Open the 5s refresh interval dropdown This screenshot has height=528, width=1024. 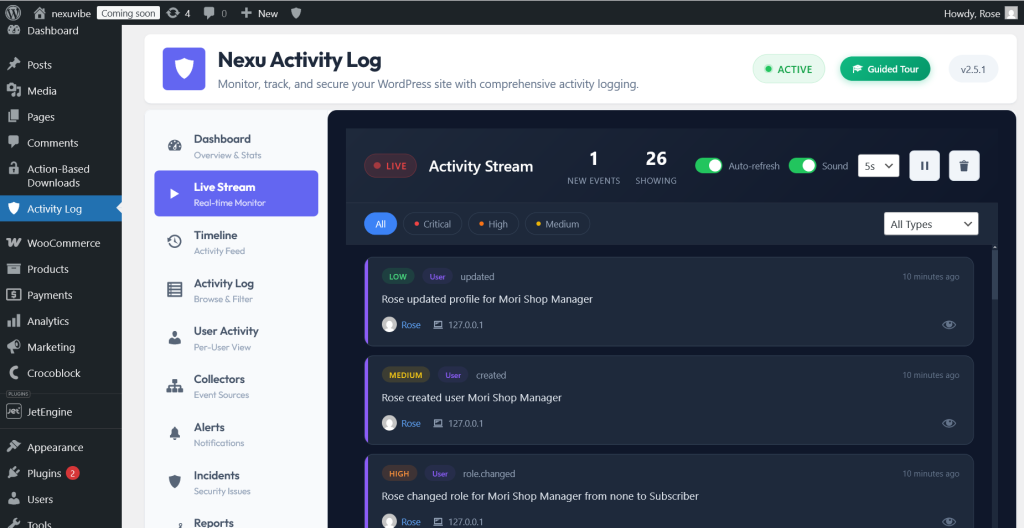tap(878, 166)
